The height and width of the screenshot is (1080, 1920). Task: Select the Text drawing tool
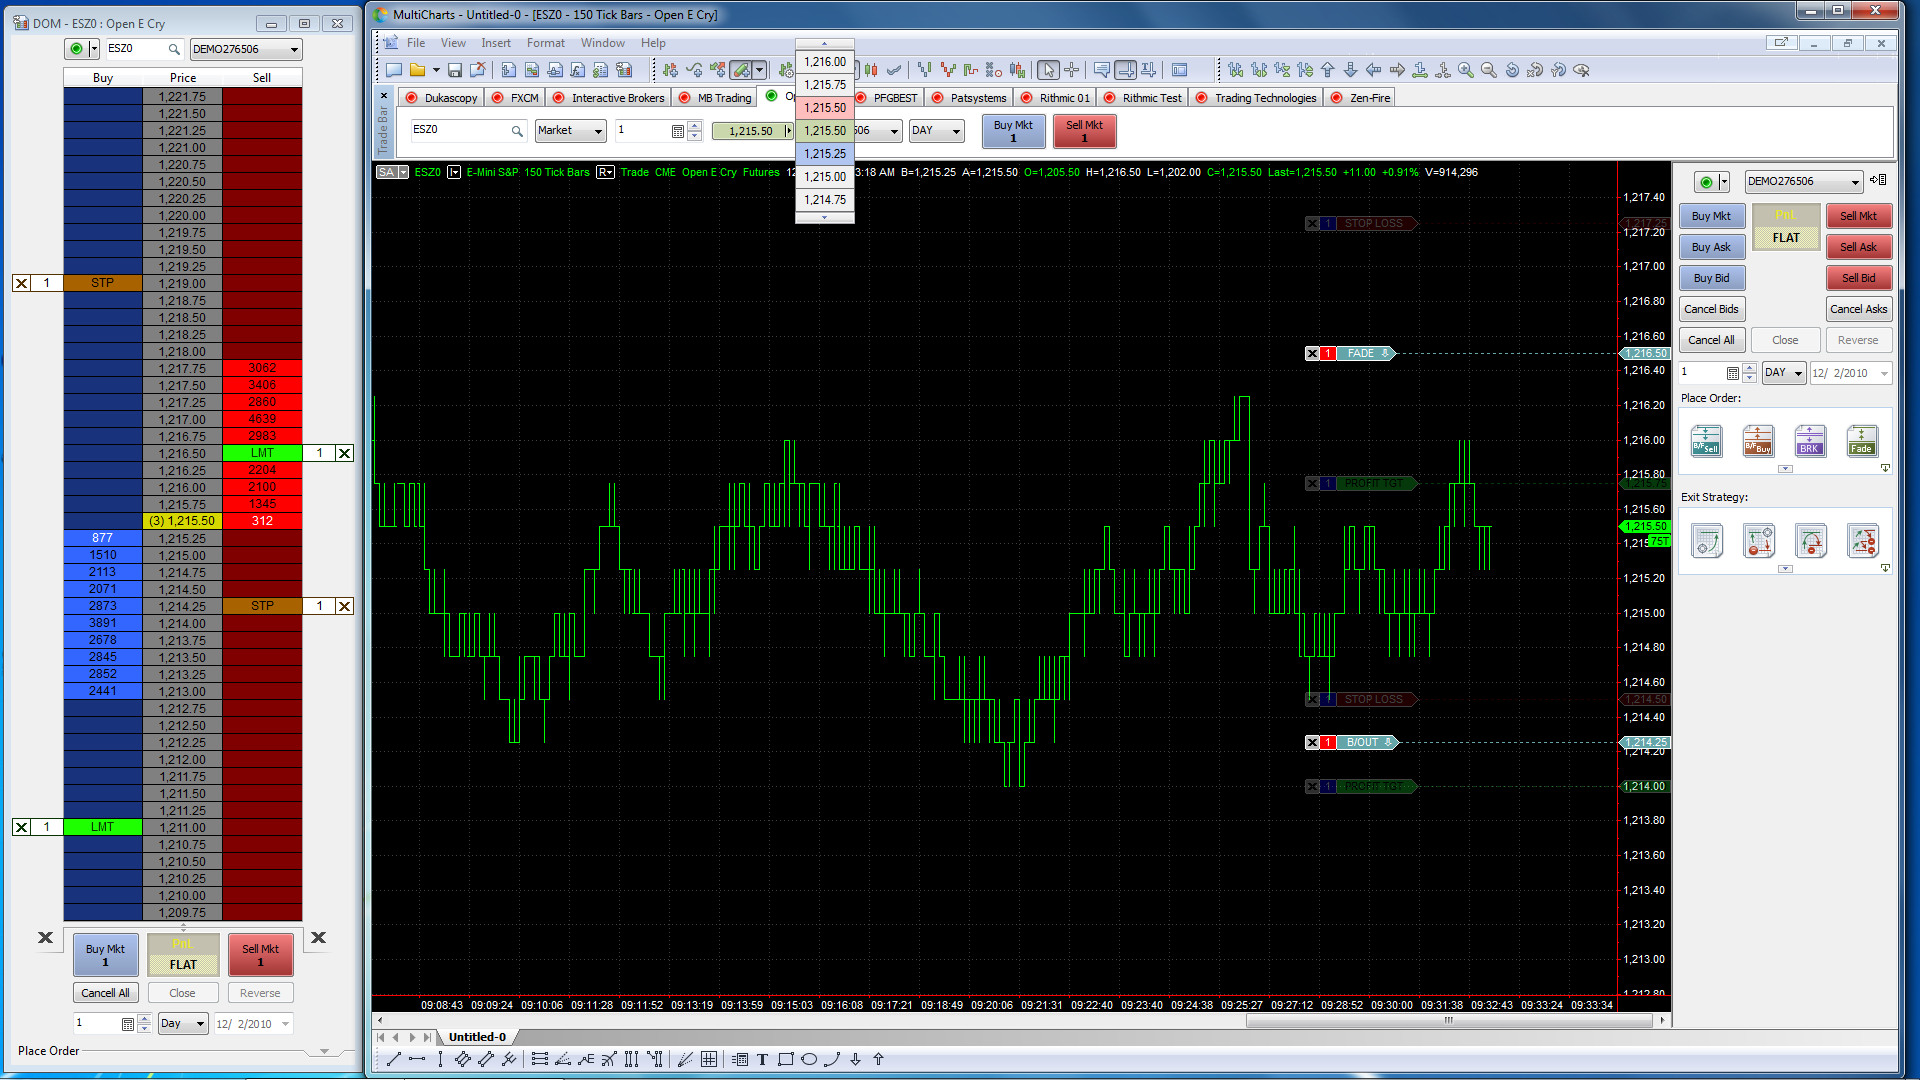tap(762, 1059)
